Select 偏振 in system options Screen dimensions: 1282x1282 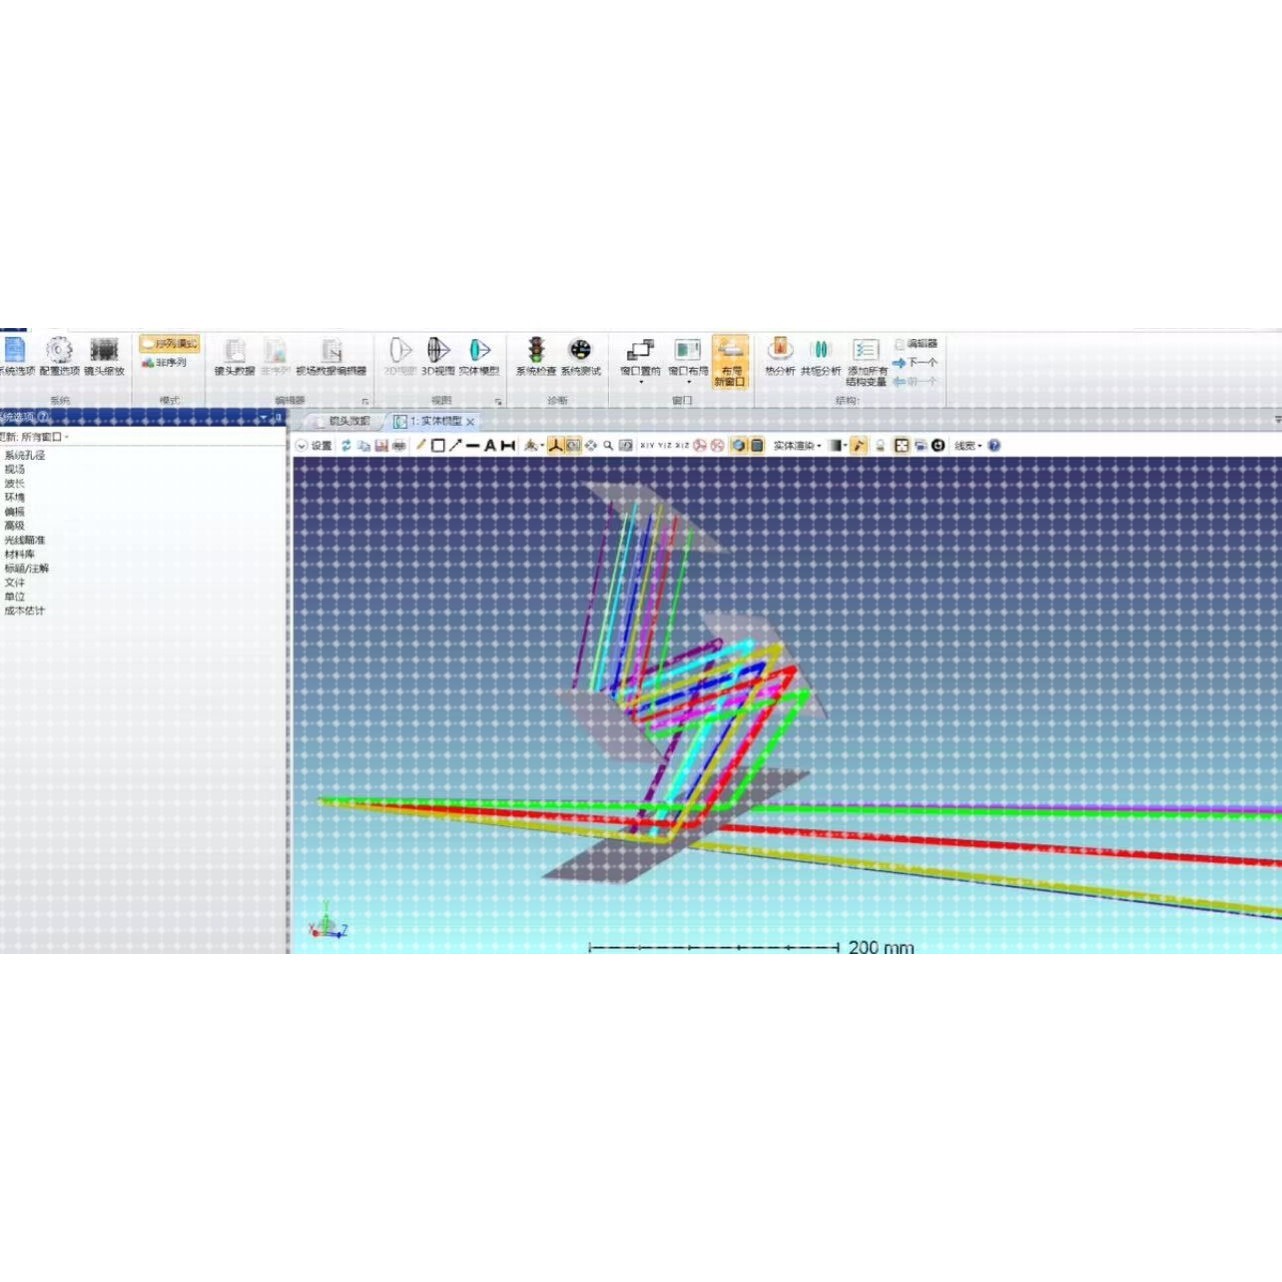pyautogui.click(x=14, y=511)
